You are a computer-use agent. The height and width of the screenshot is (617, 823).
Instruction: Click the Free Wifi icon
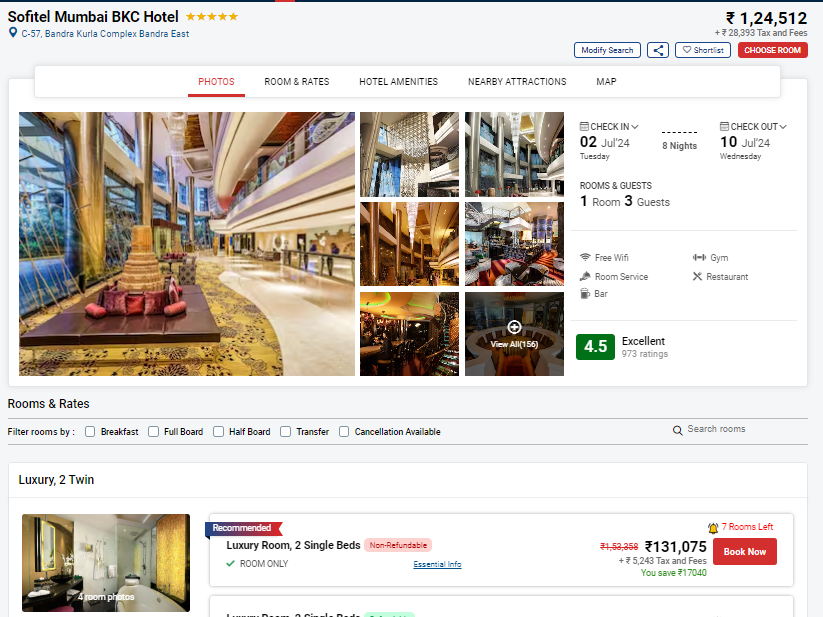(585, 258)
